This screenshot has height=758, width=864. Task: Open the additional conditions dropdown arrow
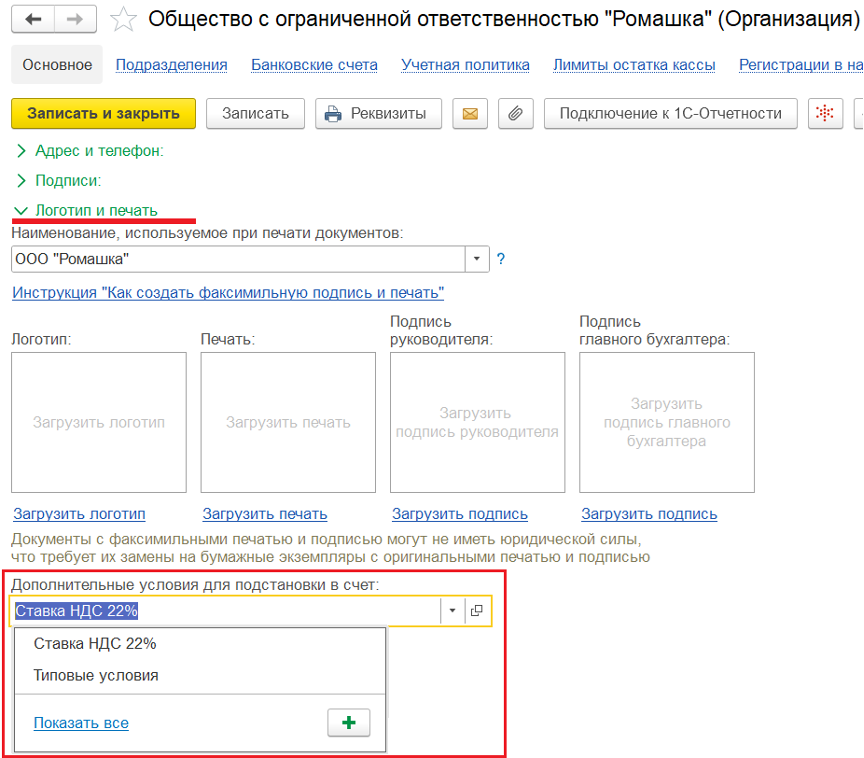(x=452, y=610)
